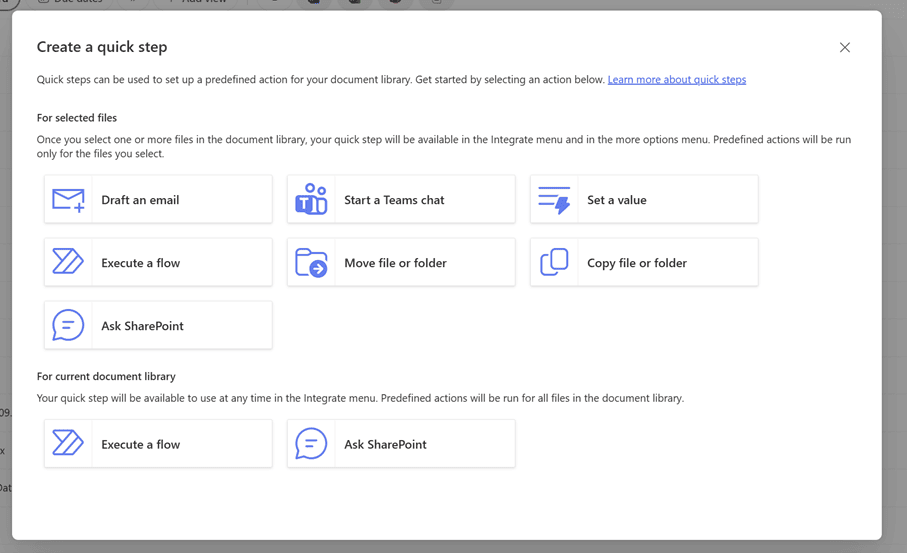Image resolution: width=907 pixels, height=553 pixels.
Task: Click Execute a flow icon under current document library
Action: click(68, 443)
